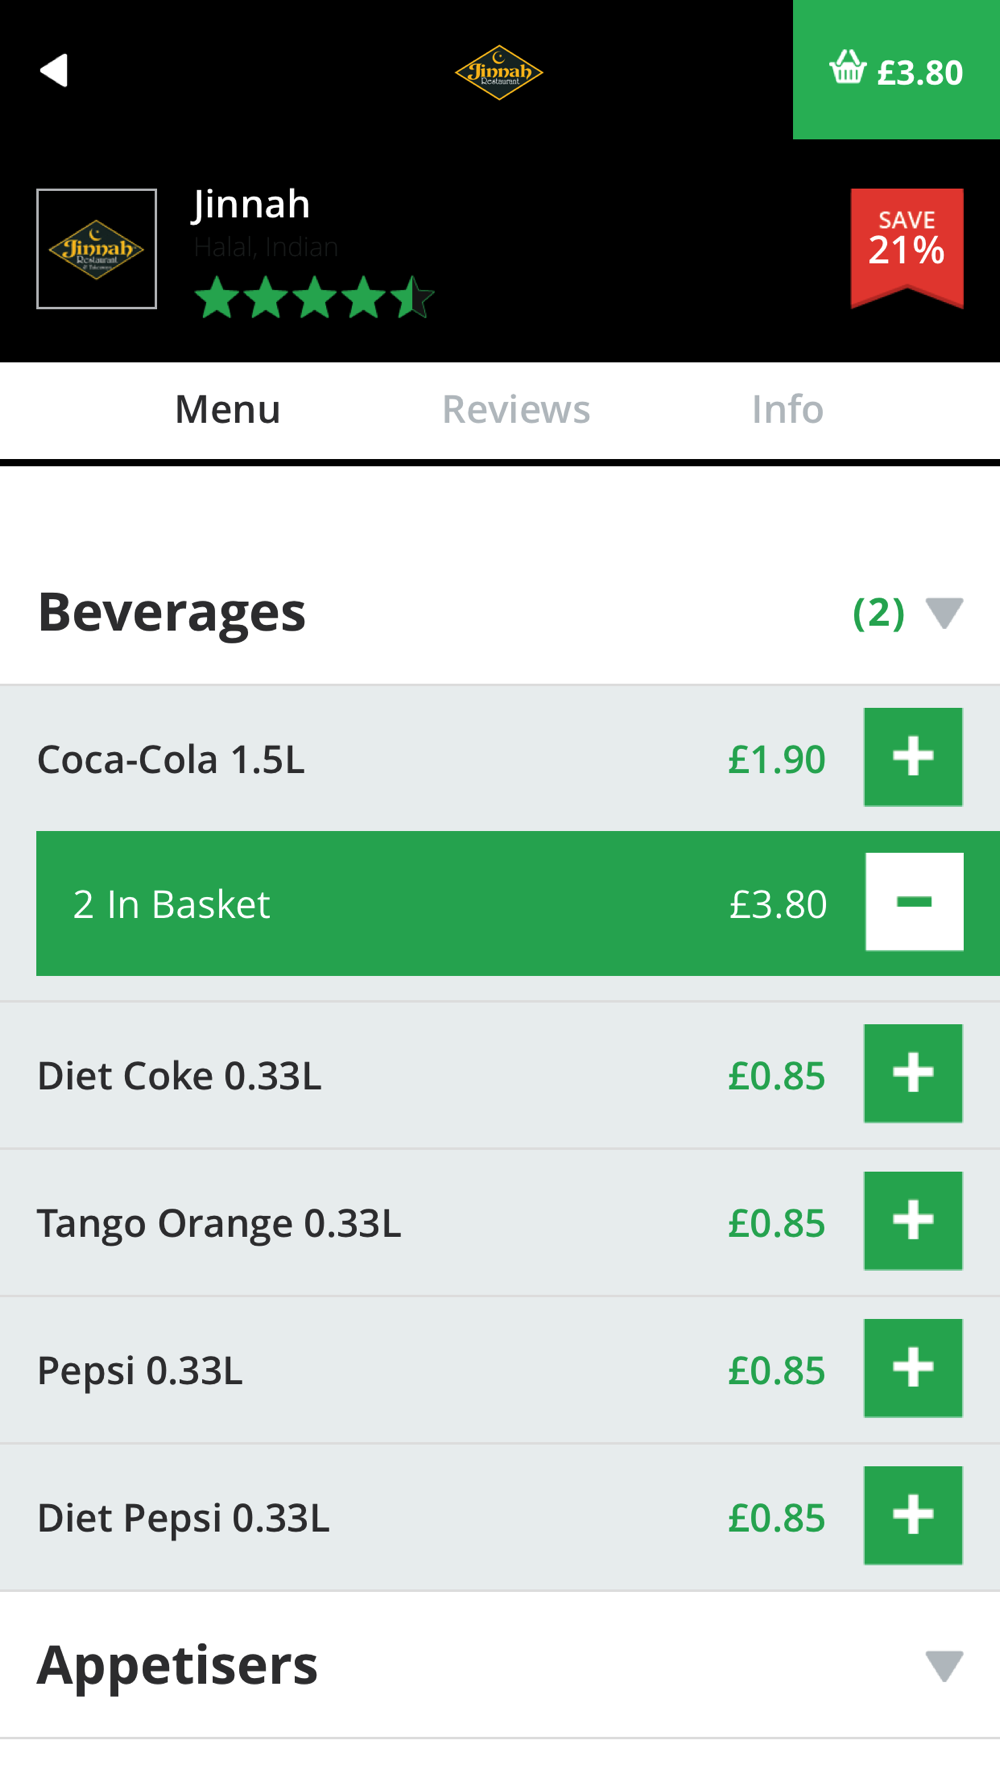Add Pepsi 0.33L to basket
This screenshot has width=1000, height=1778.
tap(913, 1368)
